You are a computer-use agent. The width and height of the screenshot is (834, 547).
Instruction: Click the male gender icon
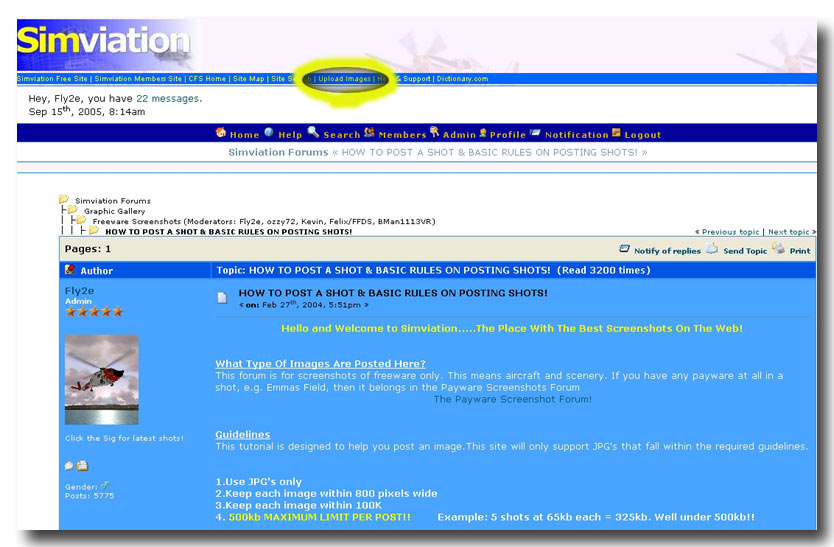[105, 485]
